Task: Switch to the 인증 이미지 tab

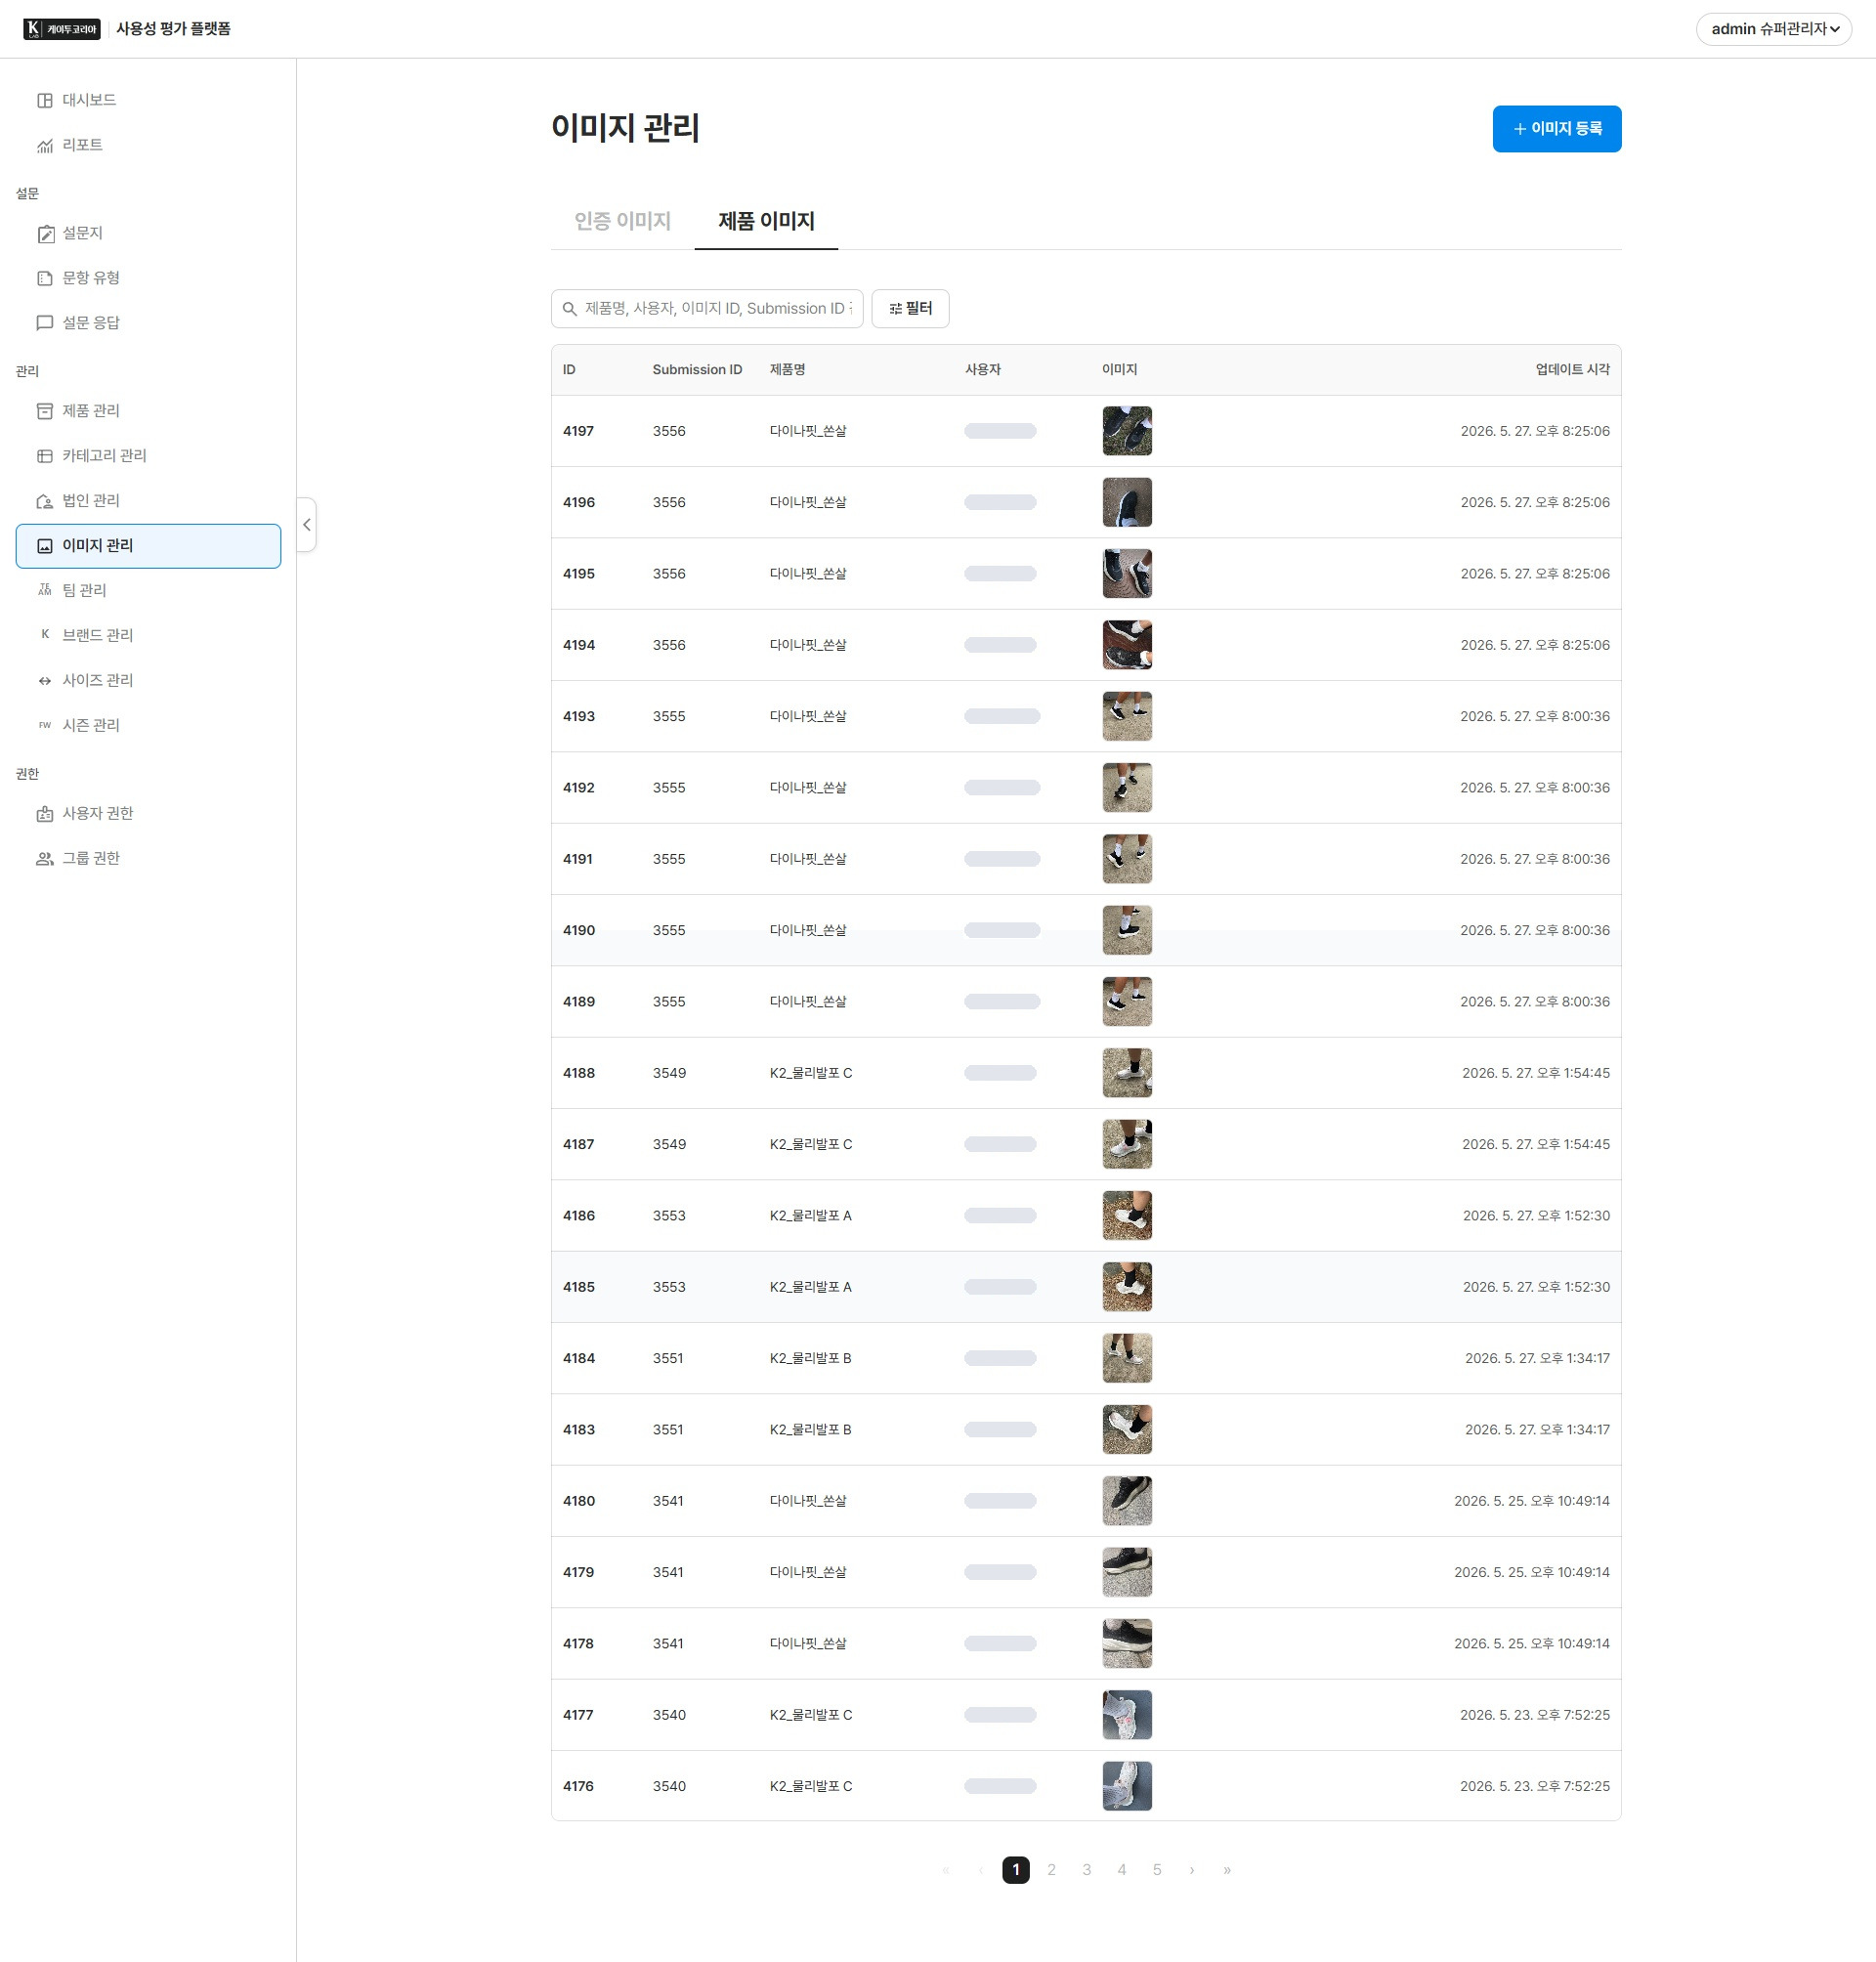Action: 622,221
